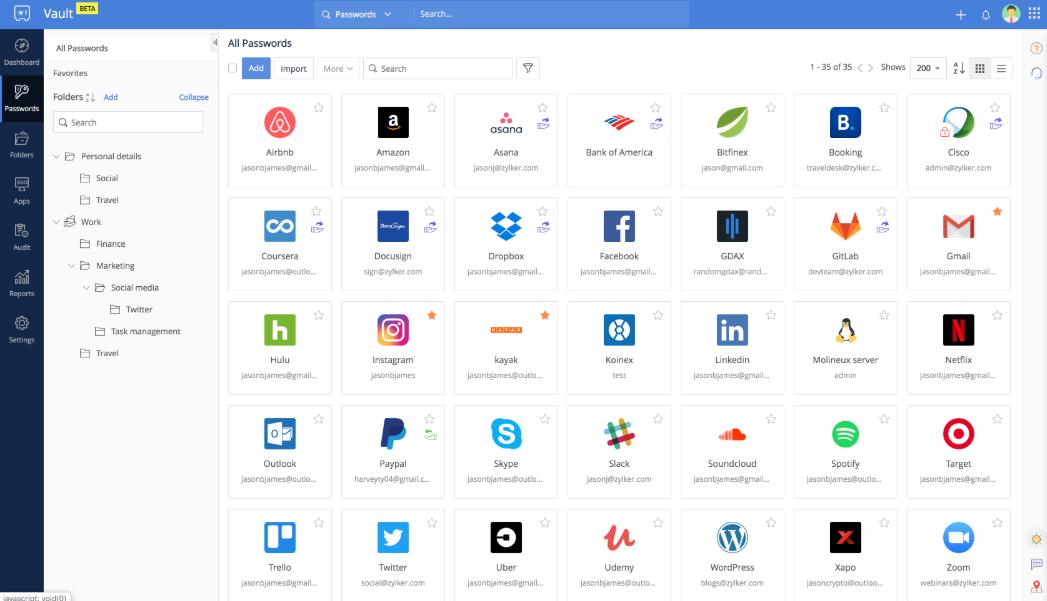Unstar the Gmail password entry

click(x=997, y=211)
